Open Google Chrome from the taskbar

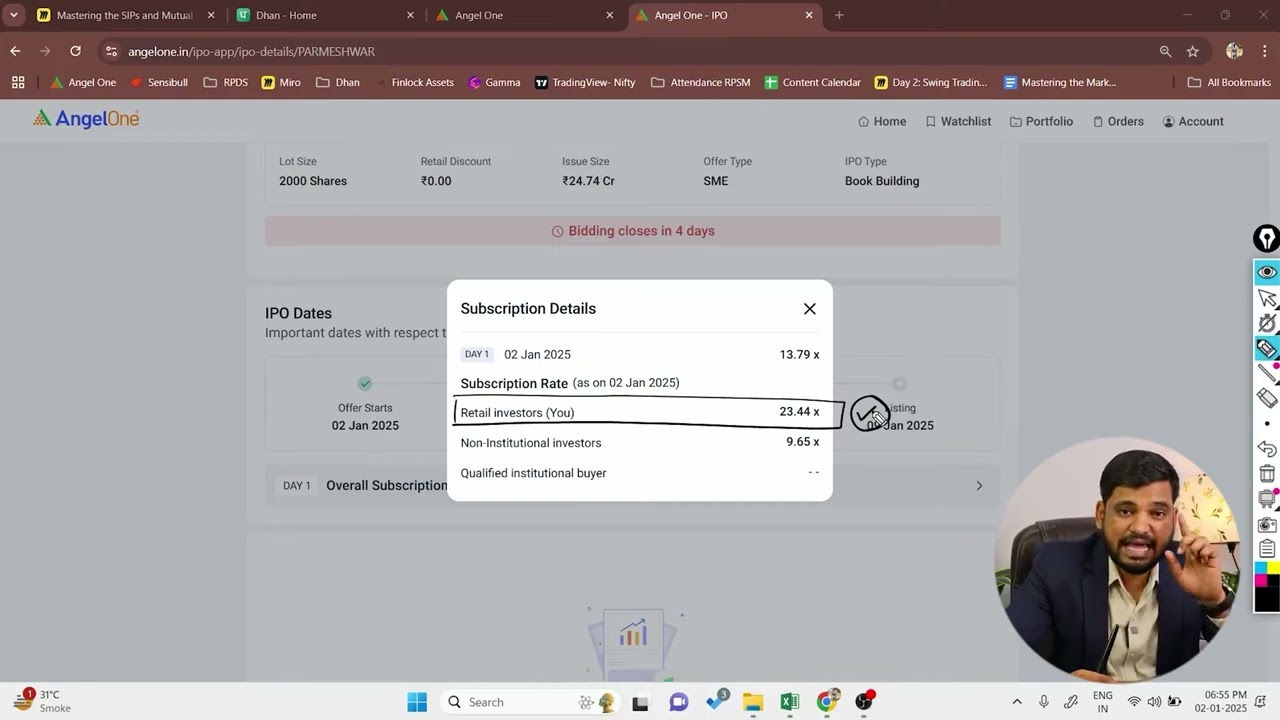click(x=827, y=702)
